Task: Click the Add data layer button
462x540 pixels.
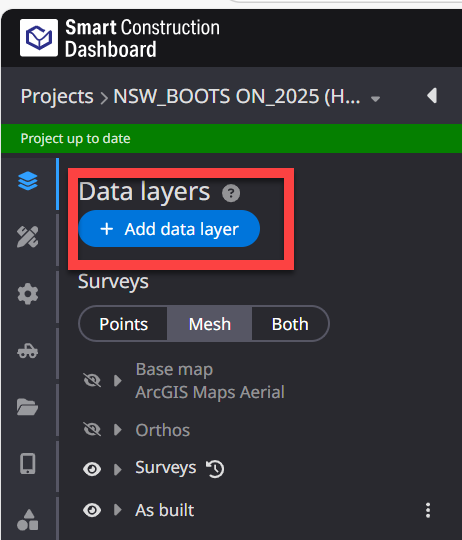Action: [x=169, y=229]
